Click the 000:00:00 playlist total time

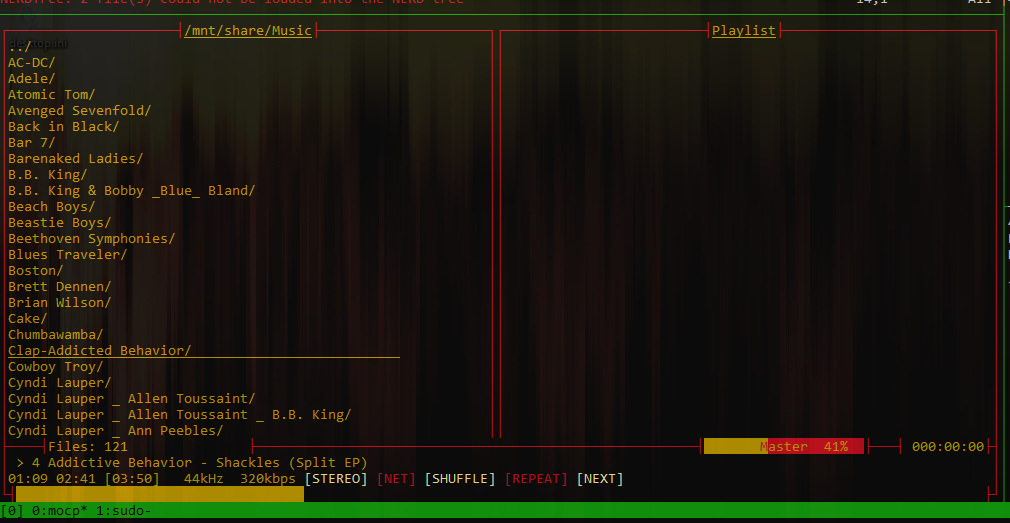tap(948, 446)
